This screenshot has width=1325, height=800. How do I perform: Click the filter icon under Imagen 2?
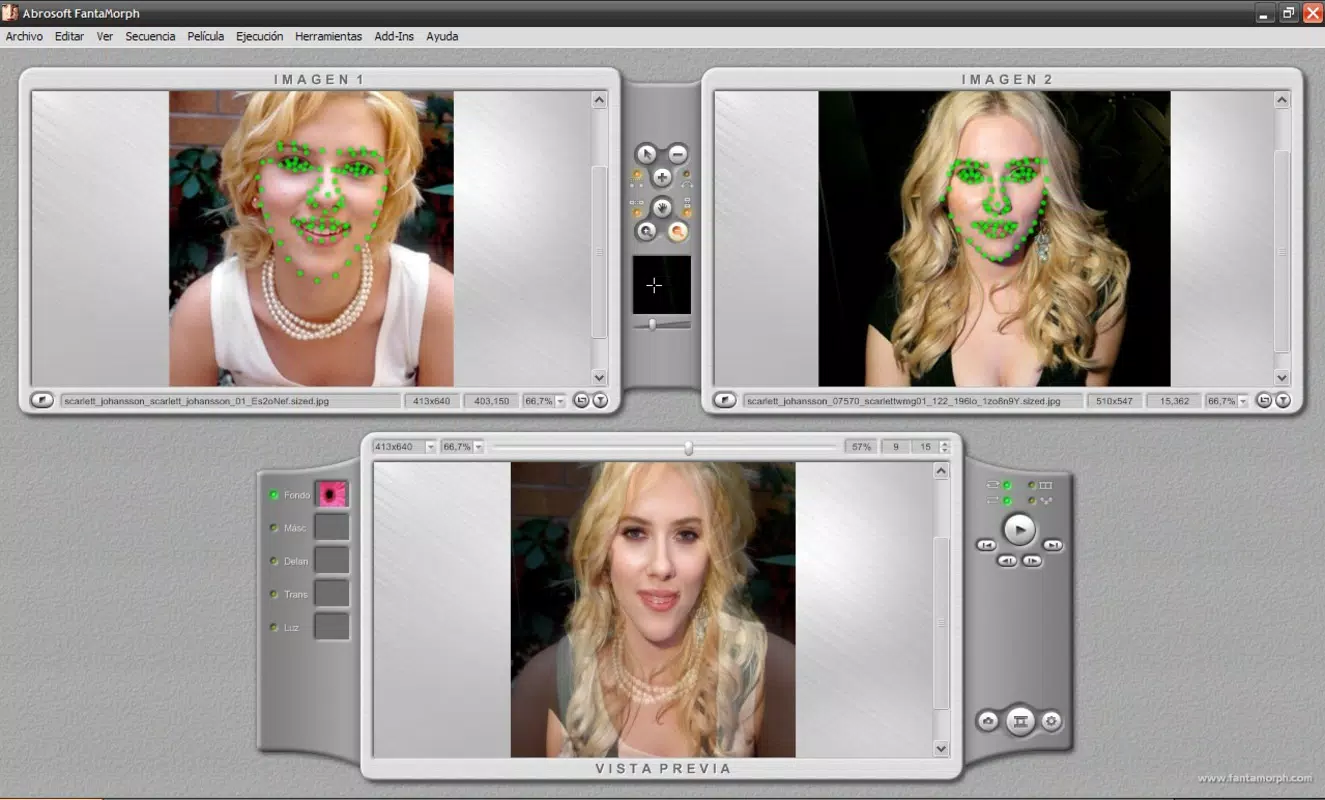[1282, 400]
